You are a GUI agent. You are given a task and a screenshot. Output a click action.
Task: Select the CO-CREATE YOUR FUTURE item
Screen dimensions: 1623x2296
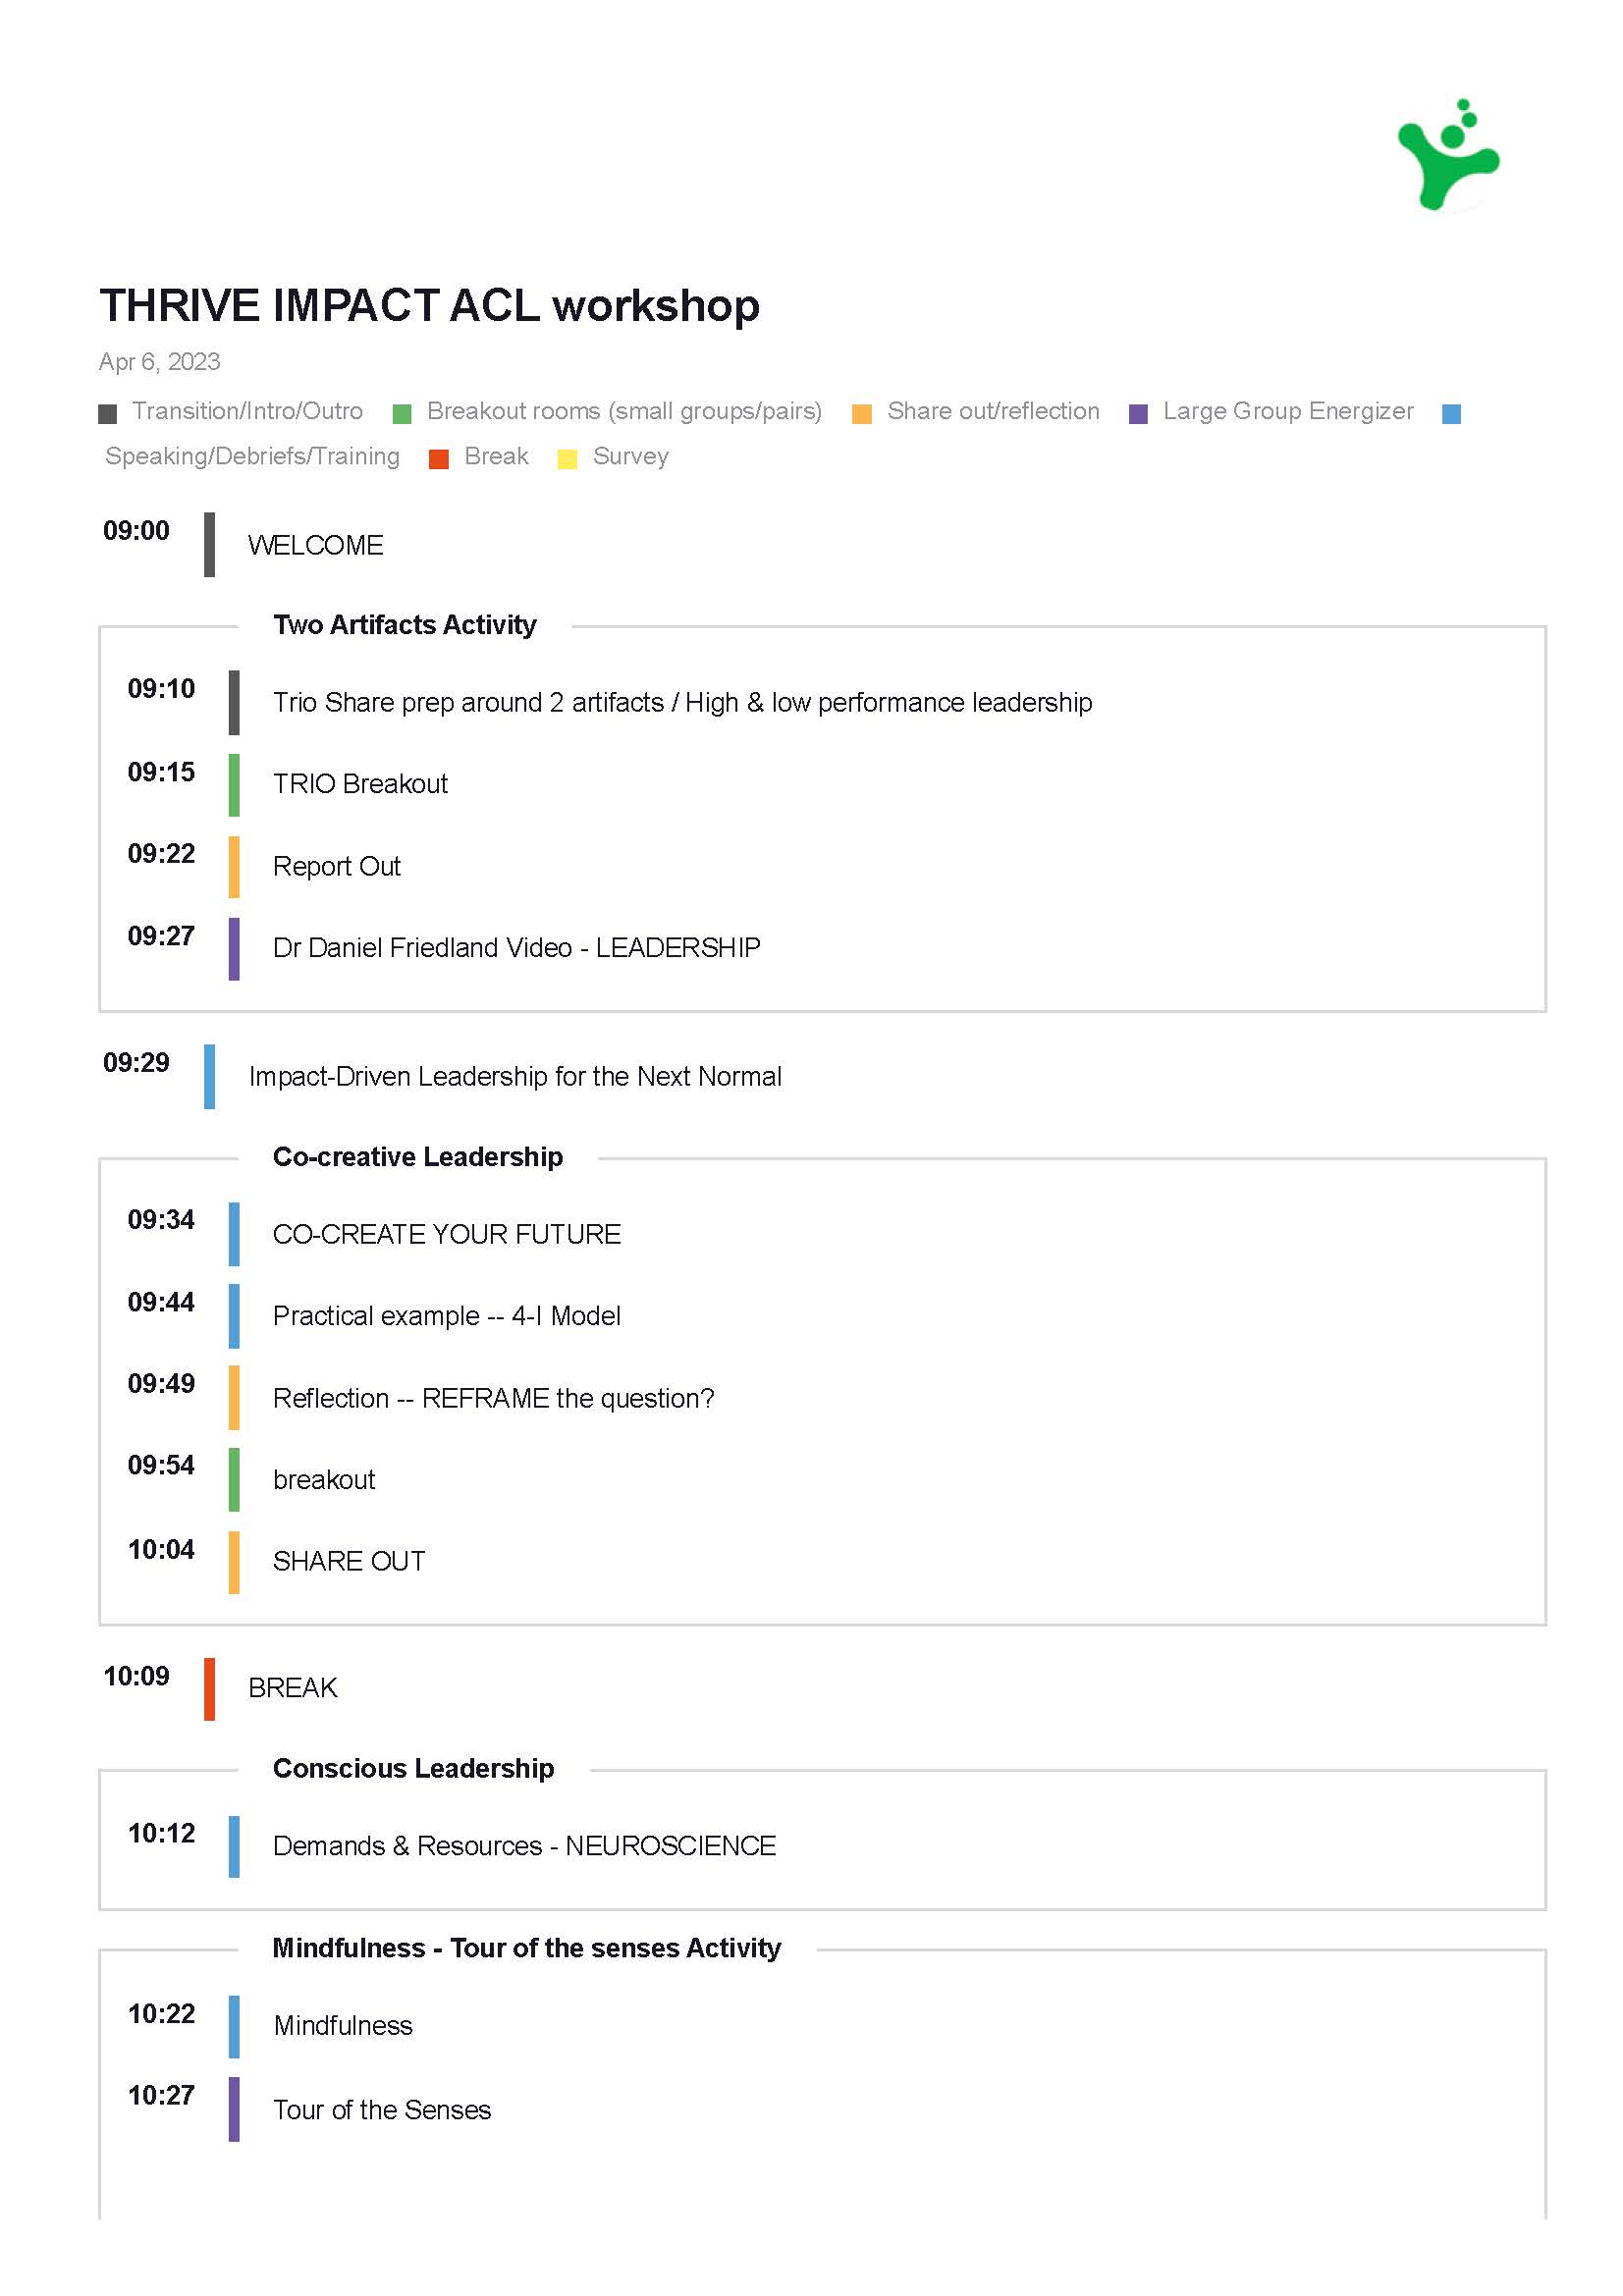[446, 1234]
